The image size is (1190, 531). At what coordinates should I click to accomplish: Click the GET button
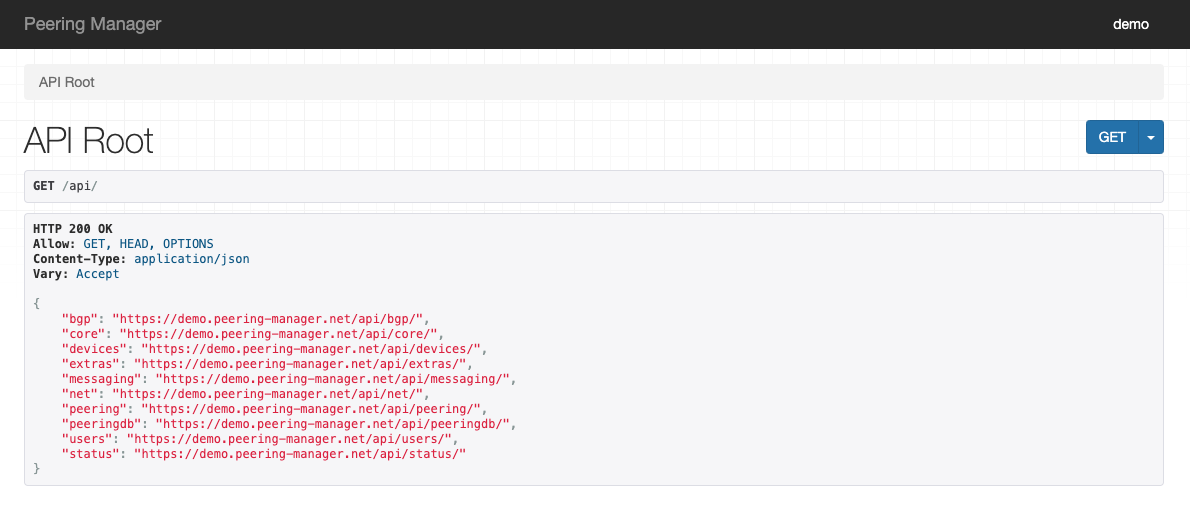click(x=1111, y=137)
